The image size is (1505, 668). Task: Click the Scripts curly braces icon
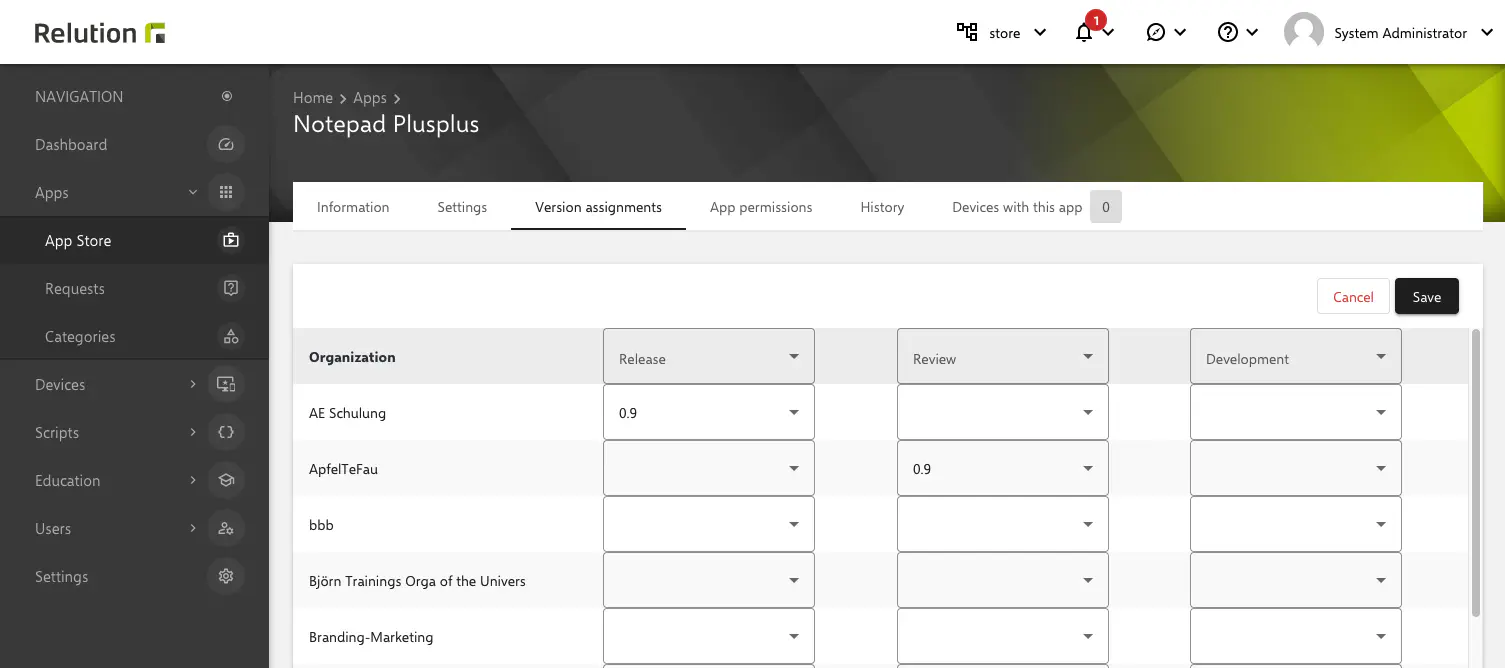click(226, 433)
